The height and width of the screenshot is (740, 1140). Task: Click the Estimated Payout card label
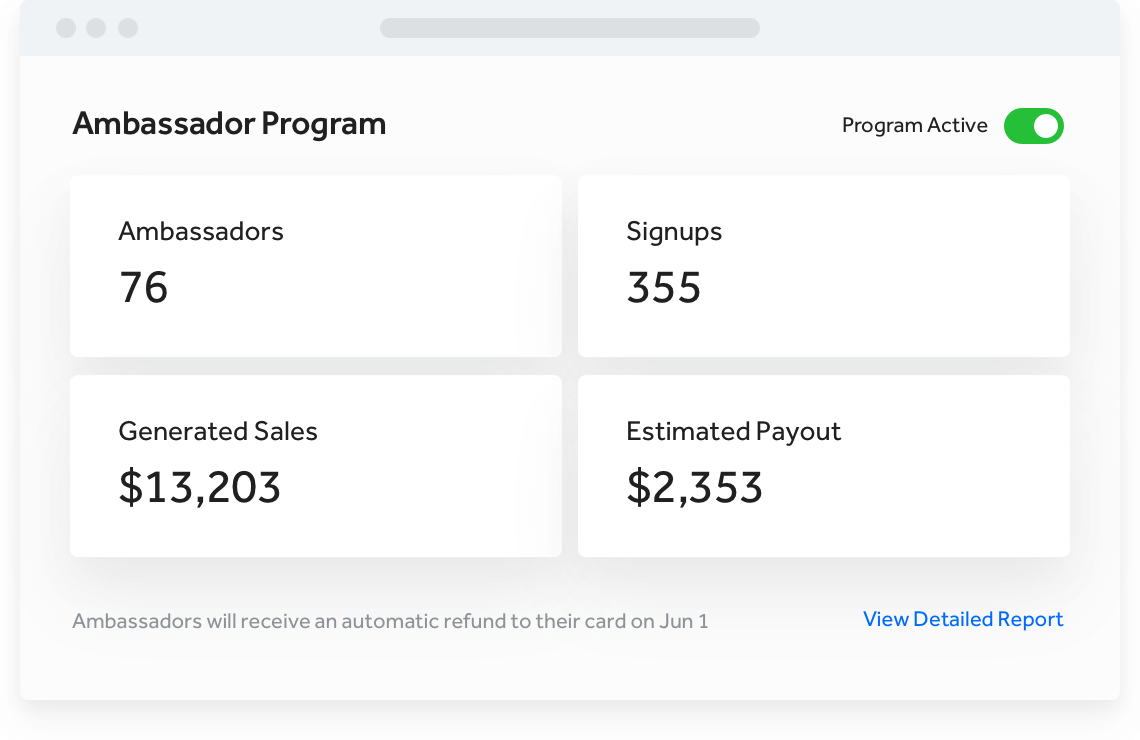pos(733,432)
